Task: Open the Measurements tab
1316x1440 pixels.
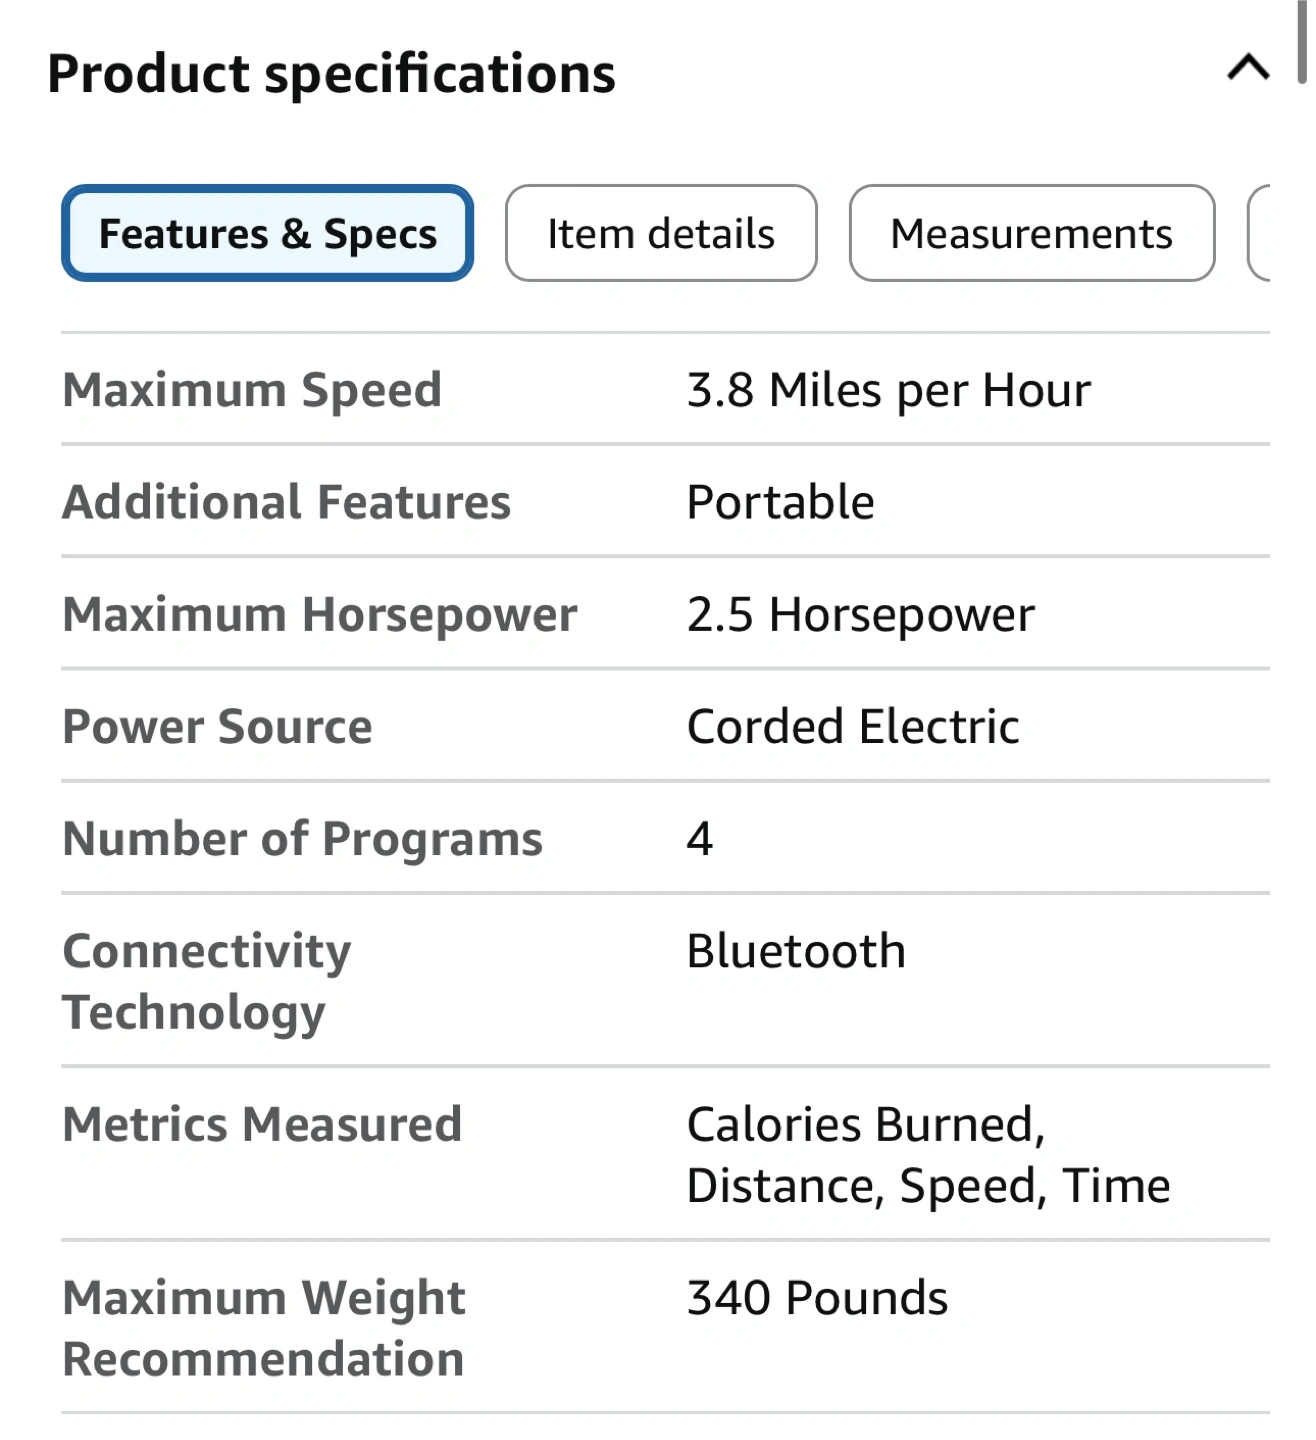Action: [1031, 233]
